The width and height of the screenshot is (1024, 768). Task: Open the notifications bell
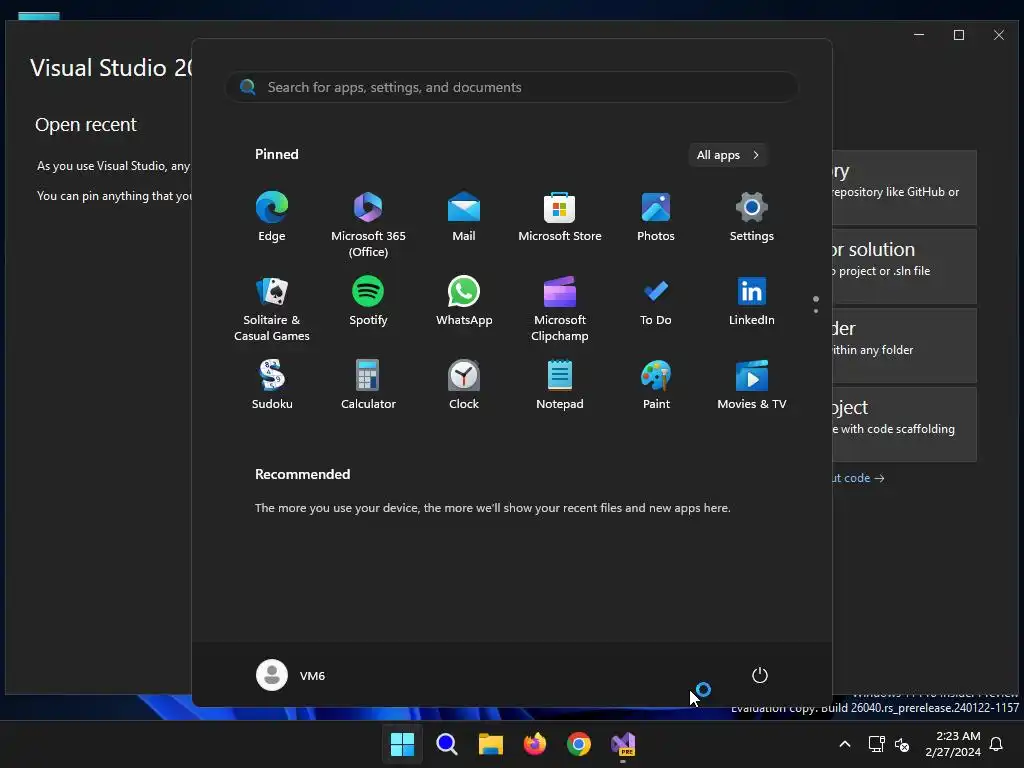coord(997,744)
